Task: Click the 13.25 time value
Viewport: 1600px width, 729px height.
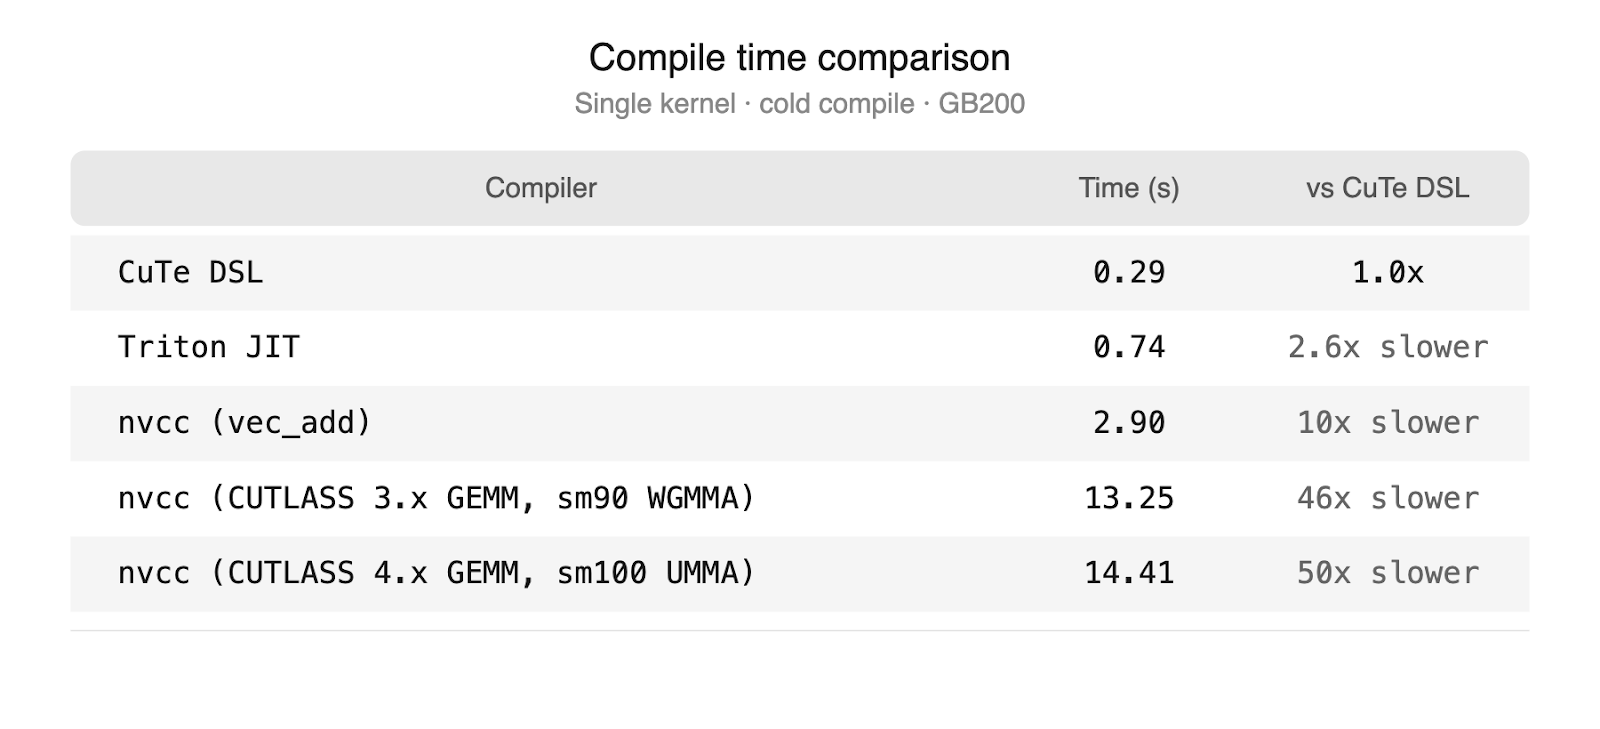Action: [1129, 497]
